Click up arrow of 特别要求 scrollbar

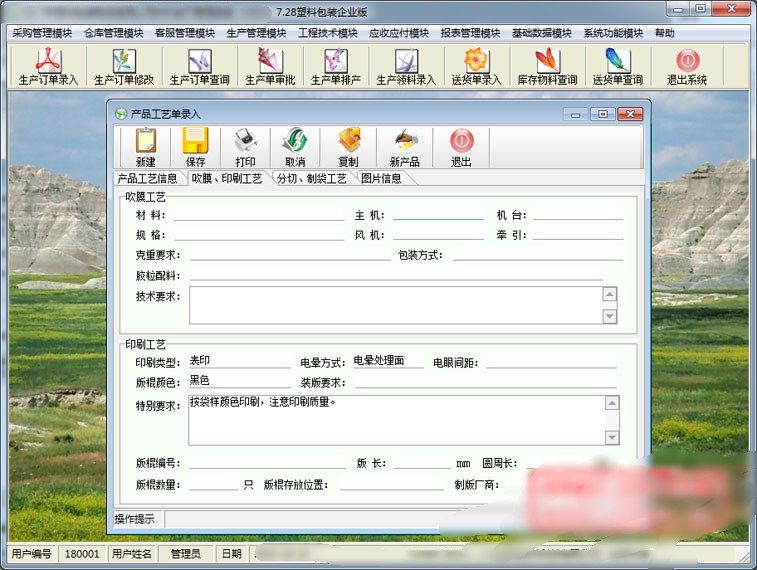[x=612, y=403]
